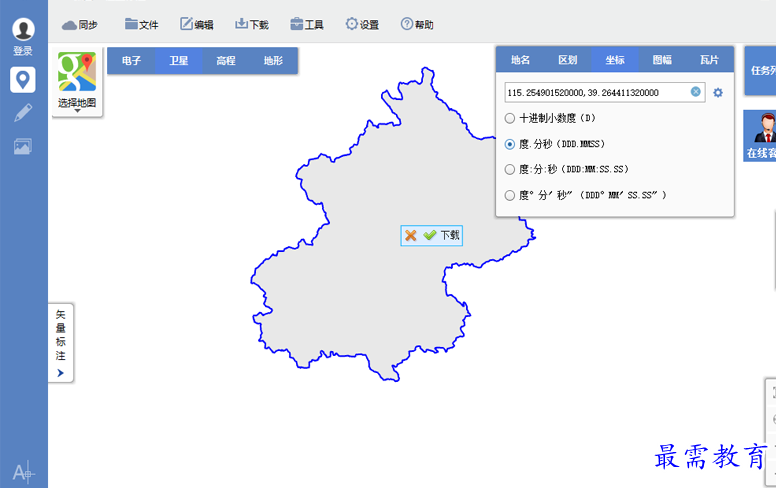This screenshot has height=488, width=776.
Task: Click the login avatar icon
Action: (23, 30)
